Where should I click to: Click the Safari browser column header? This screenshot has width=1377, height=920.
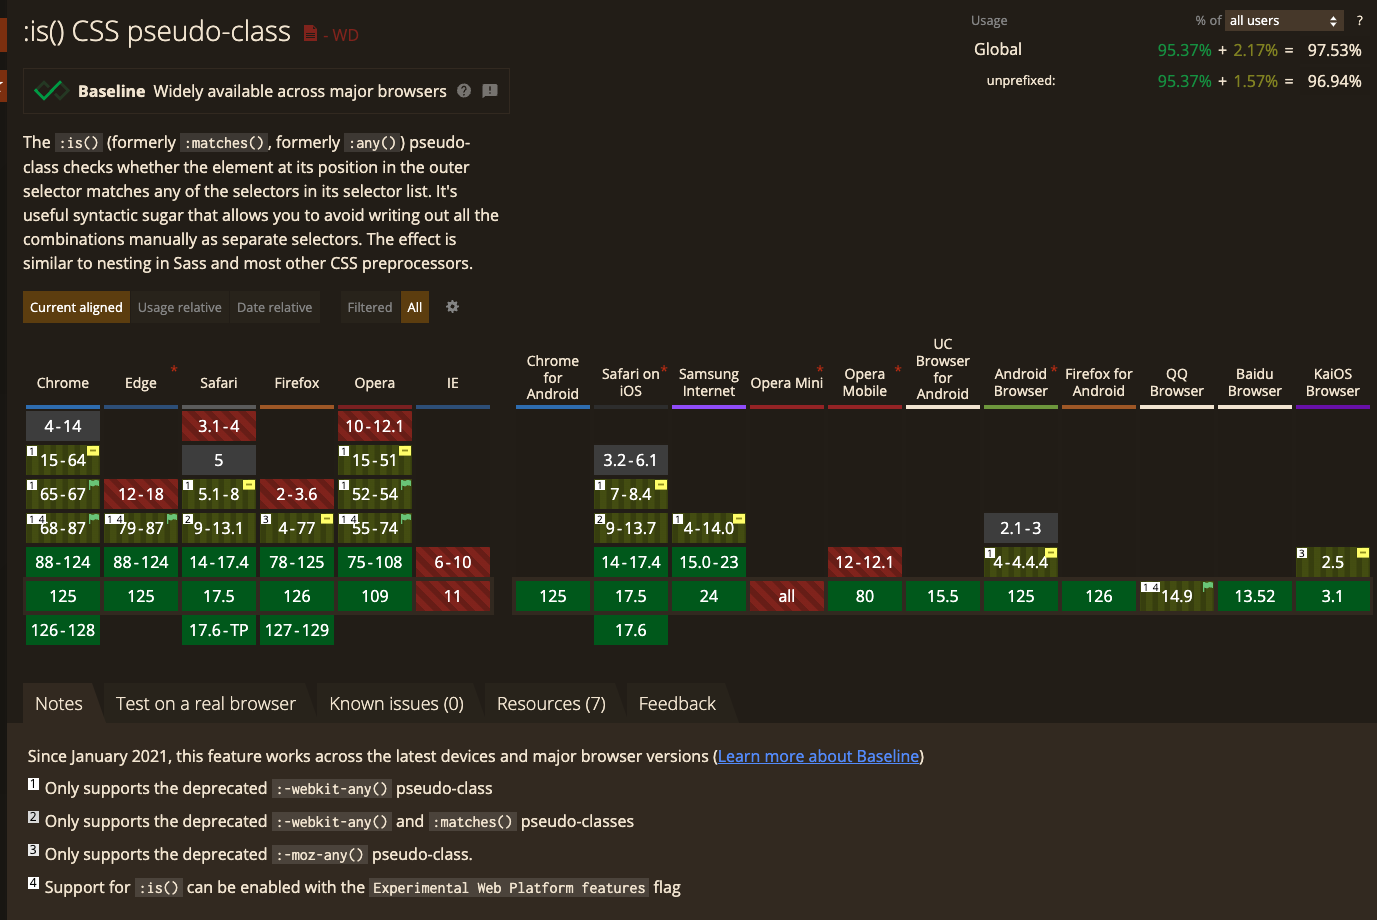click(219, 383)
